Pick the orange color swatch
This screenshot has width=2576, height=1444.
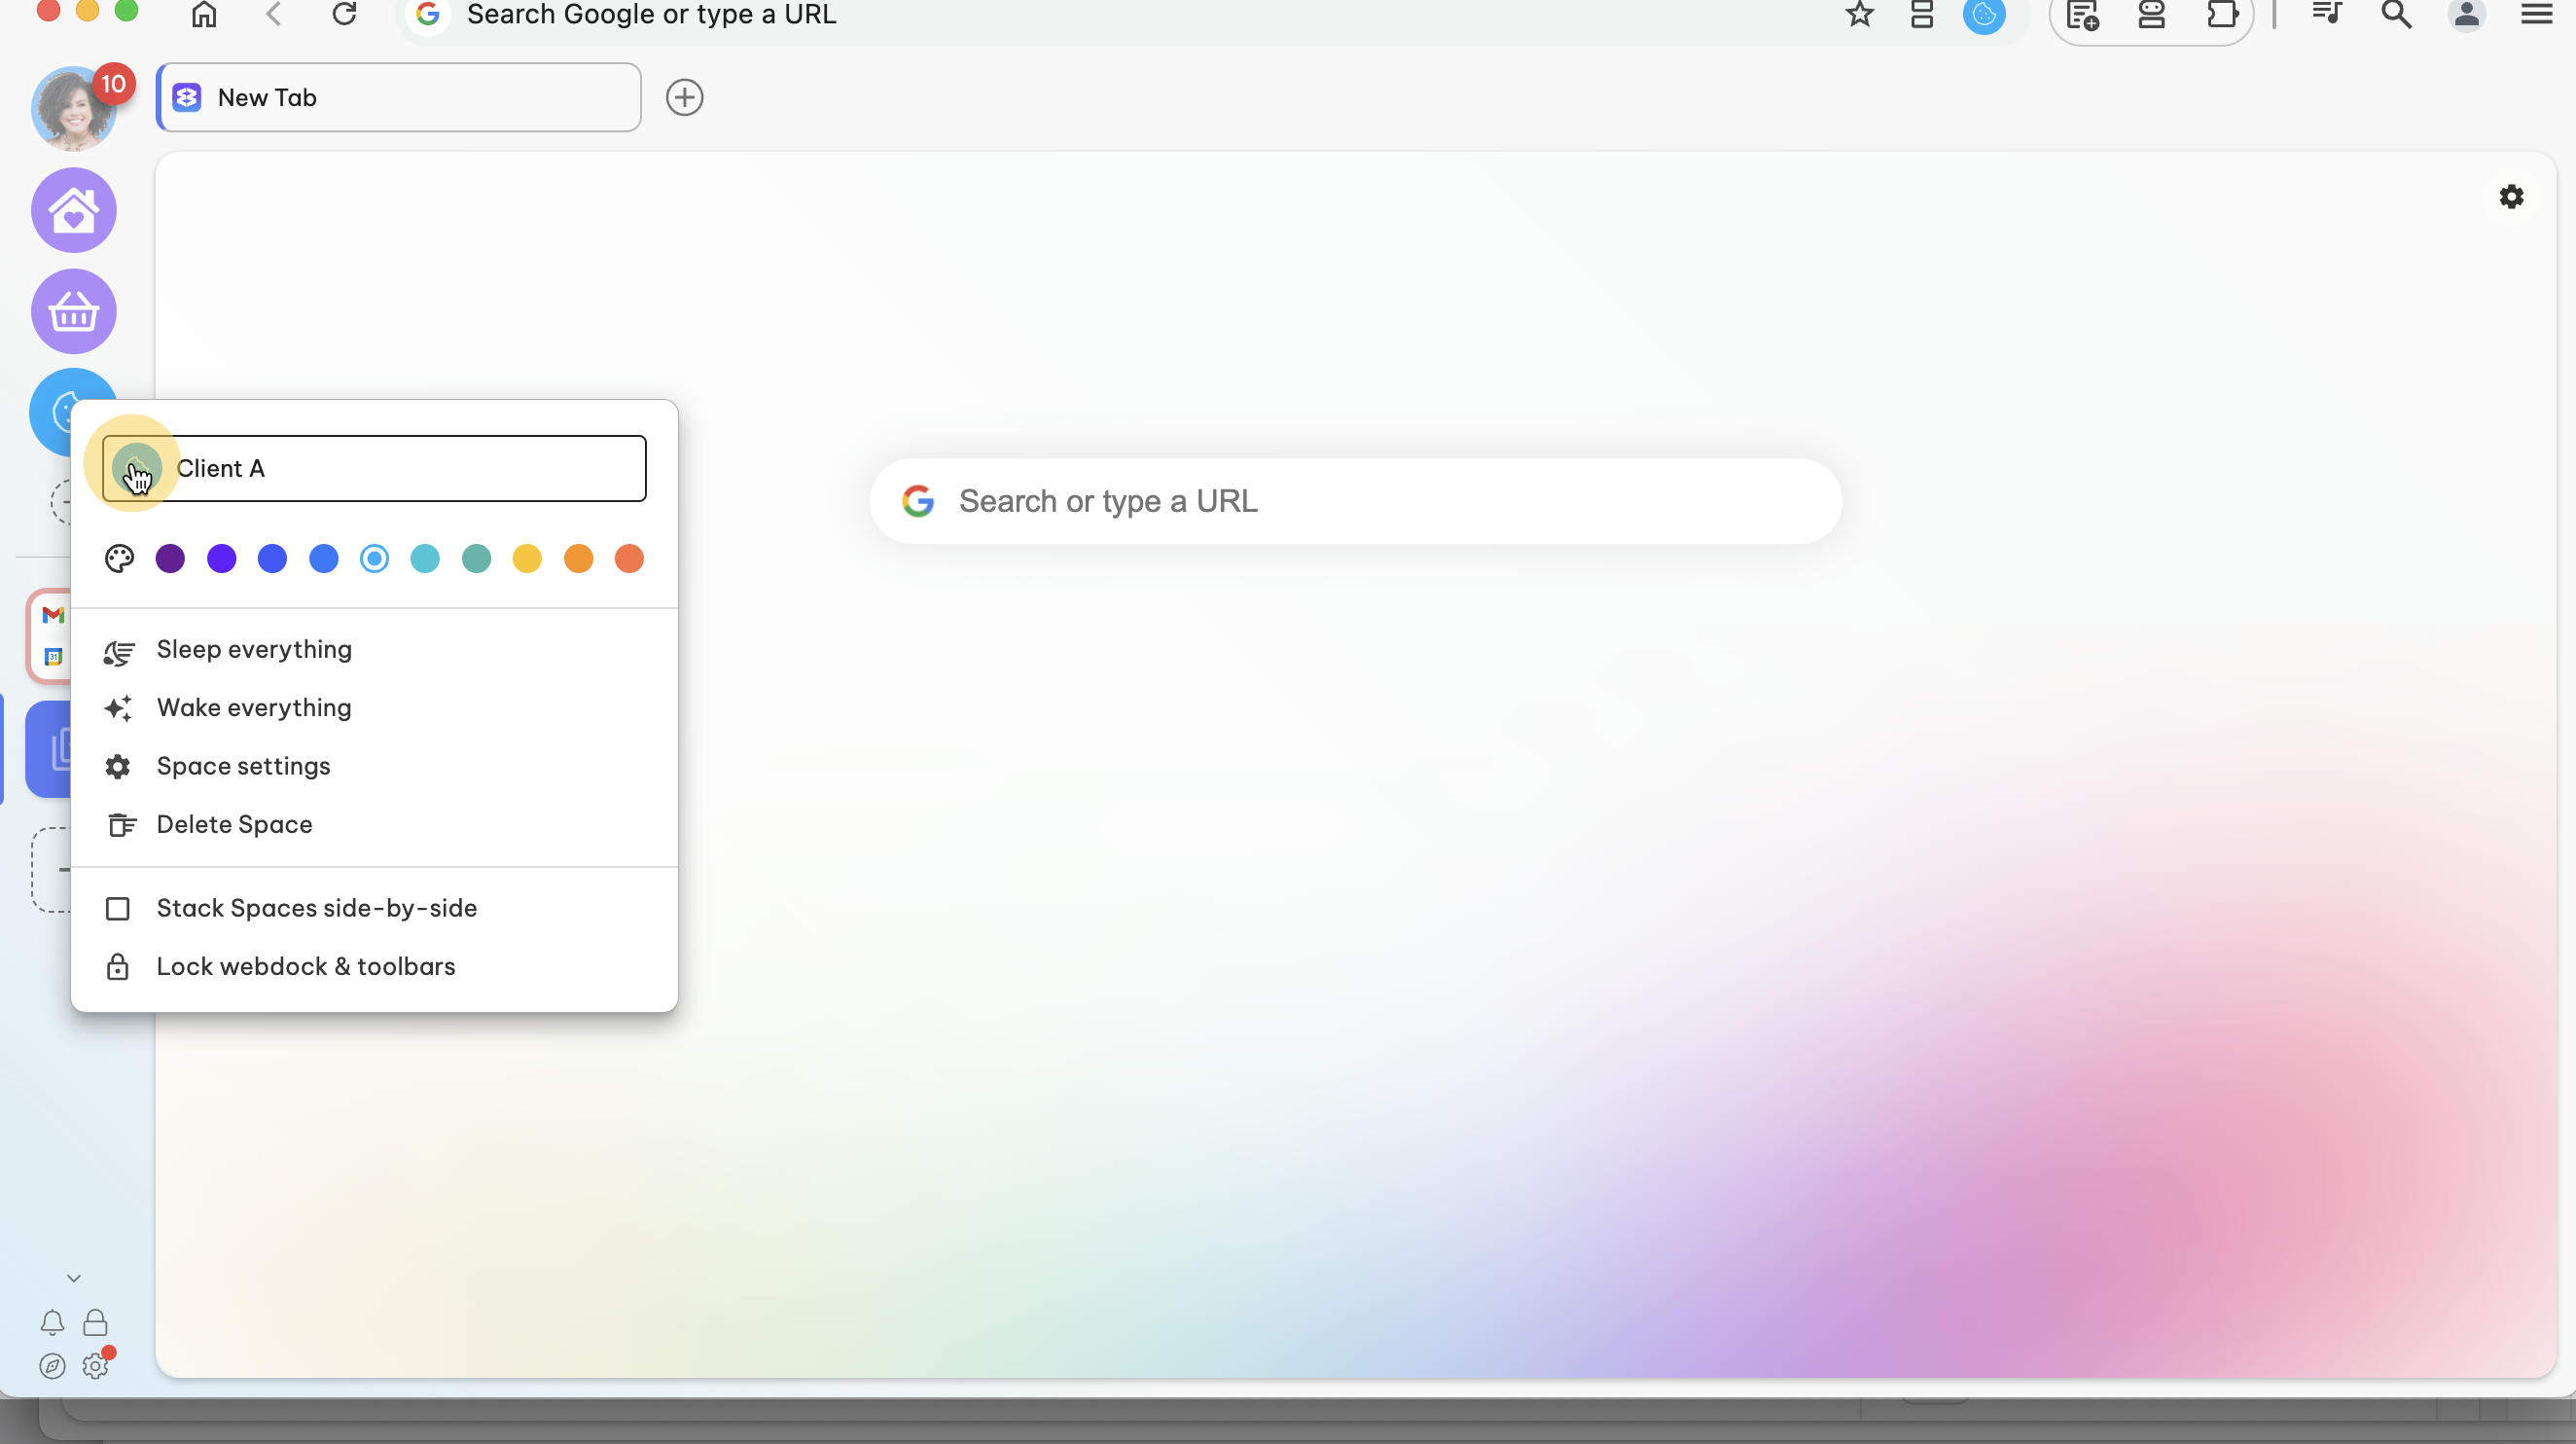pyautogui.click(x=578, y=558)
